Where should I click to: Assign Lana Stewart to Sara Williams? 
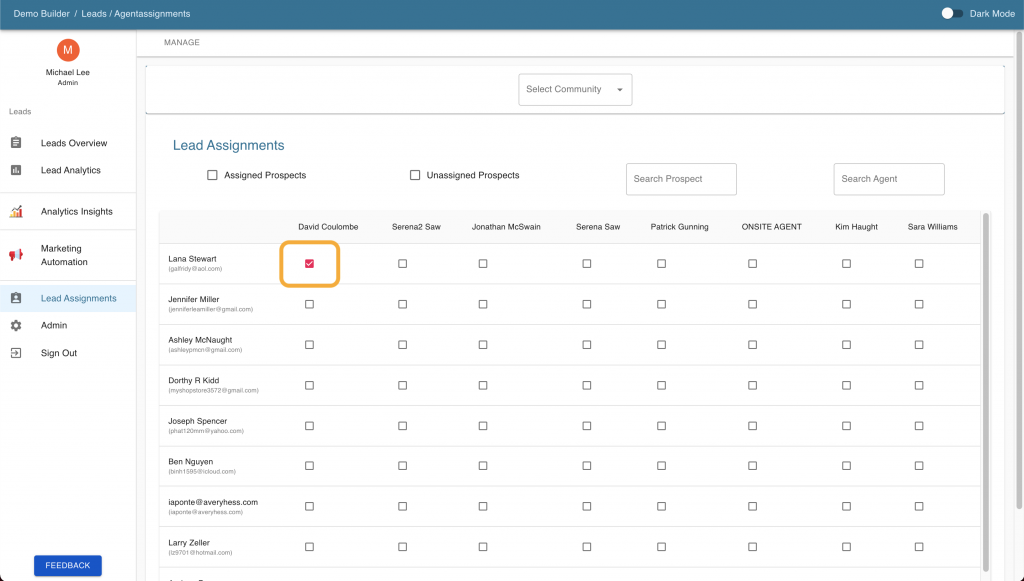pos(919,264)
